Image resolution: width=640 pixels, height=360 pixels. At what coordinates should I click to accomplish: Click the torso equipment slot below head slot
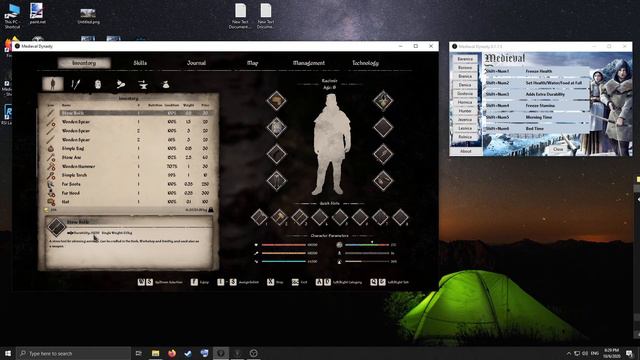point(276,127)
